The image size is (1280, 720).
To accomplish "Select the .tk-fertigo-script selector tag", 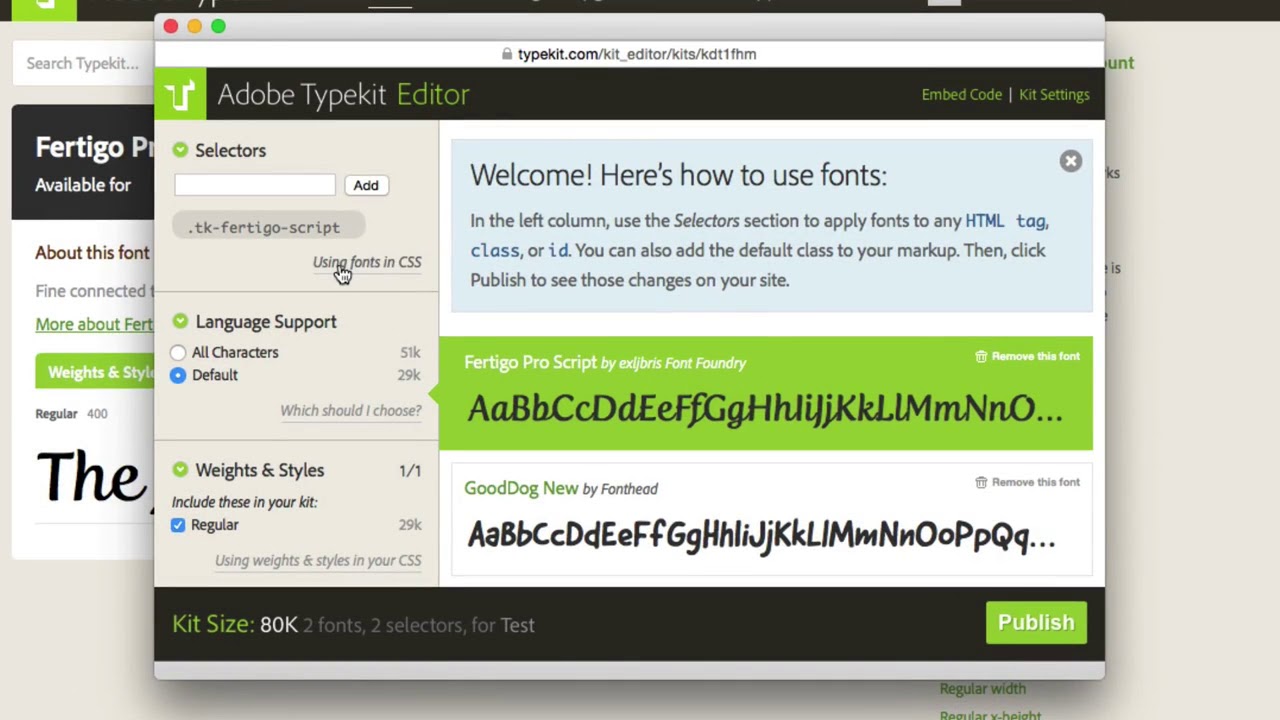I will coord(268,227).
